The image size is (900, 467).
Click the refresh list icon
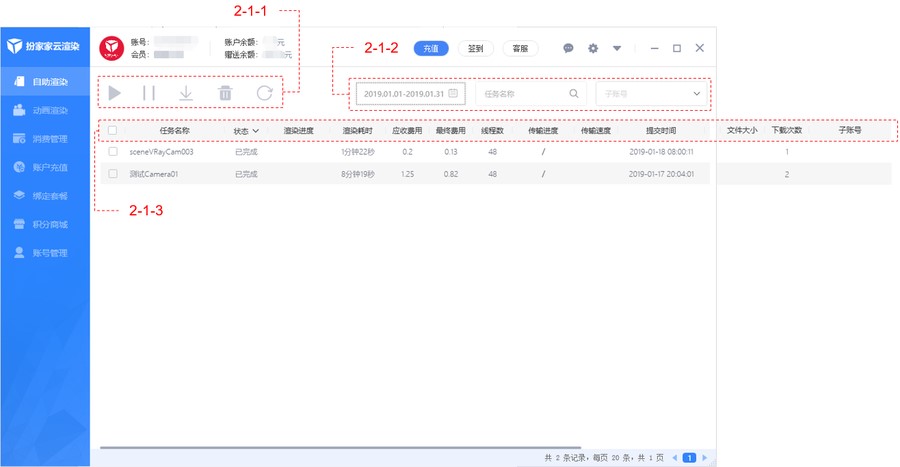(x=264, y=93)
